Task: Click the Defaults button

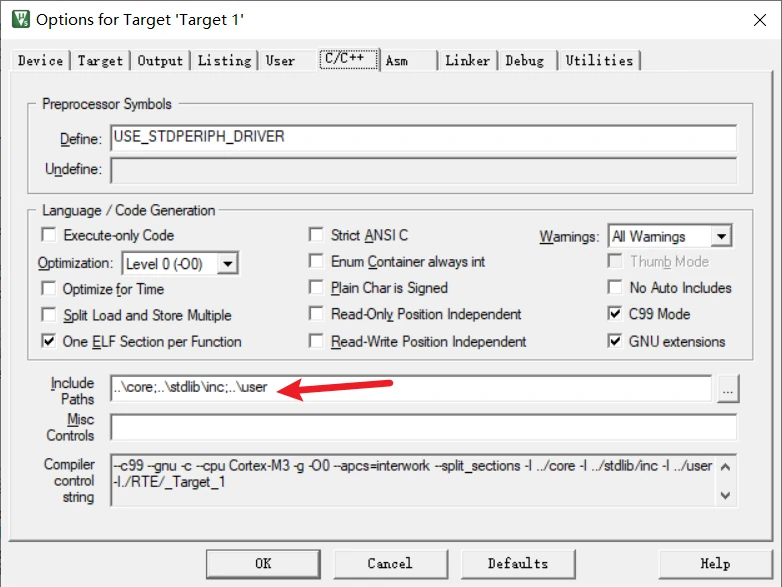Action: (518, 564)
